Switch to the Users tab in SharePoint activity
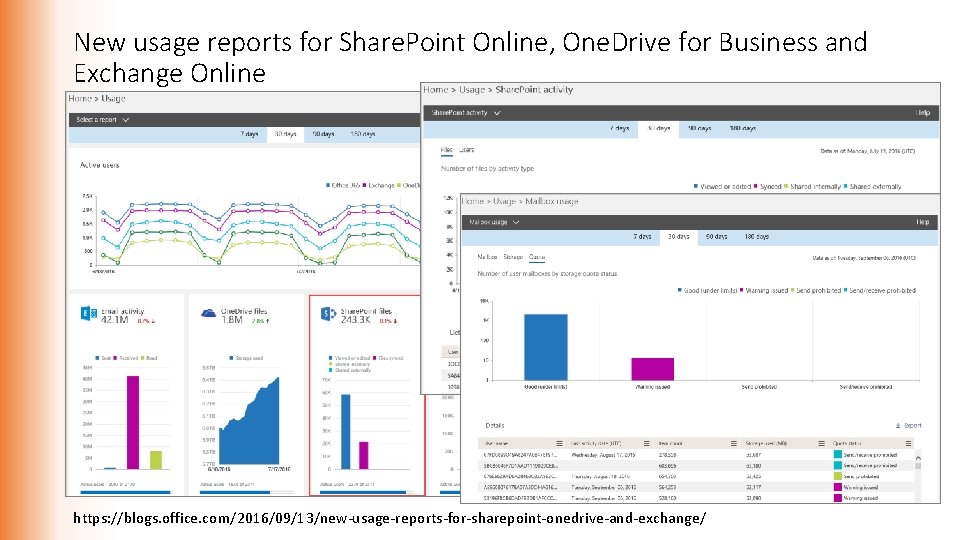The height and width of the screenshot is (540, 960). (467, 150)
